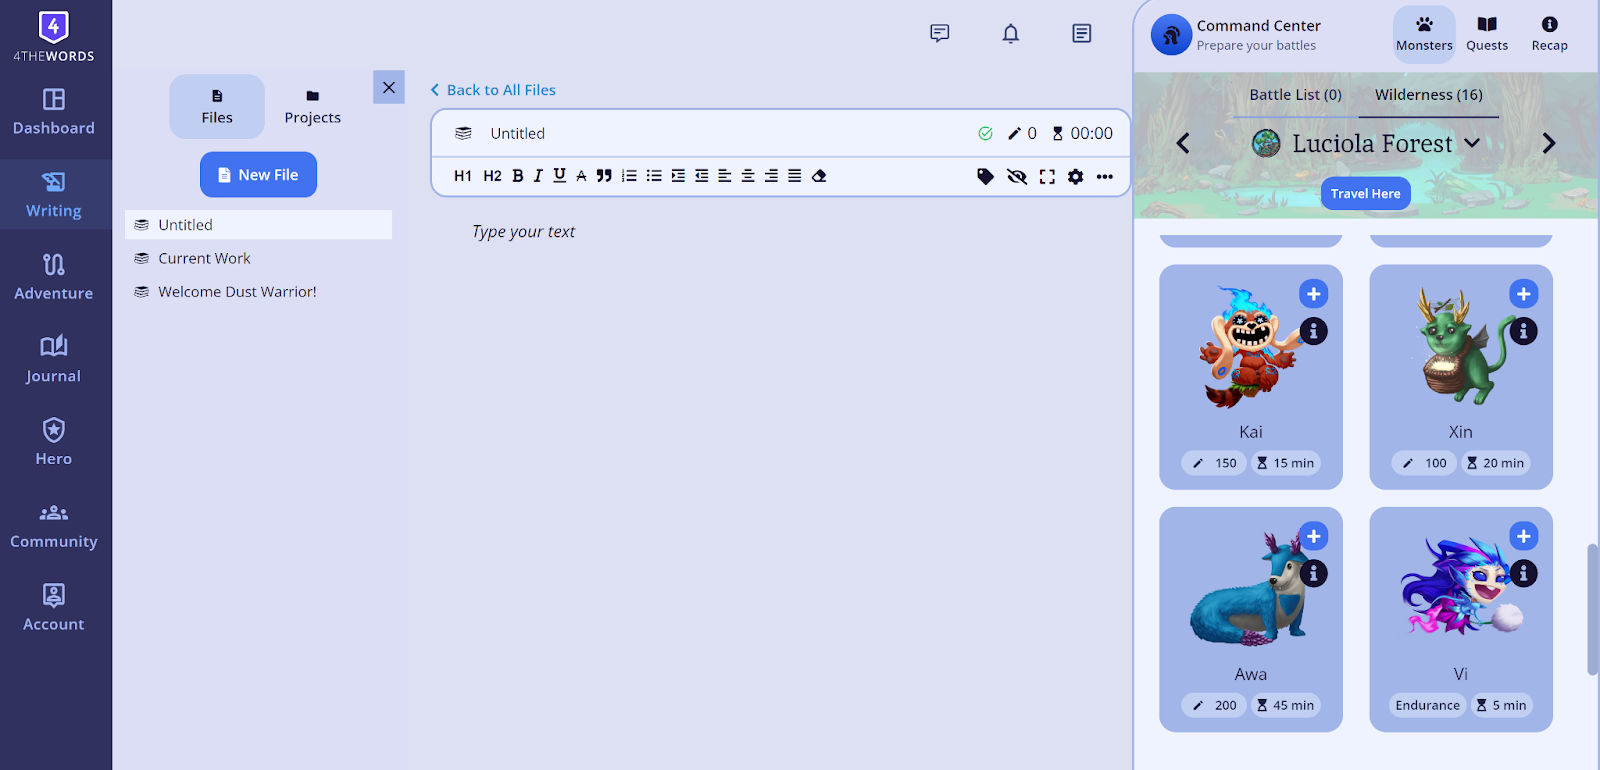
Task: Add Xin to the battle list
Action: click(1524, 294)
